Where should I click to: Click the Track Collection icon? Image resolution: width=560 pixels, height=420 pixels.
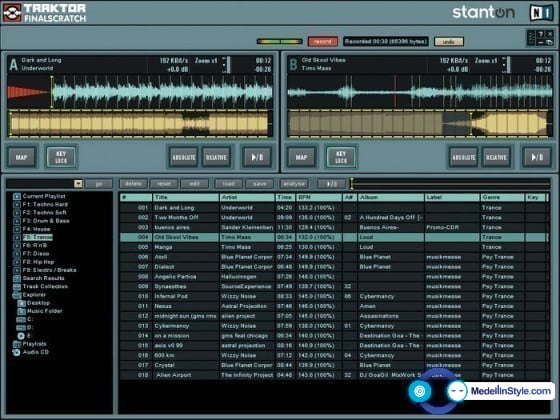17,287
